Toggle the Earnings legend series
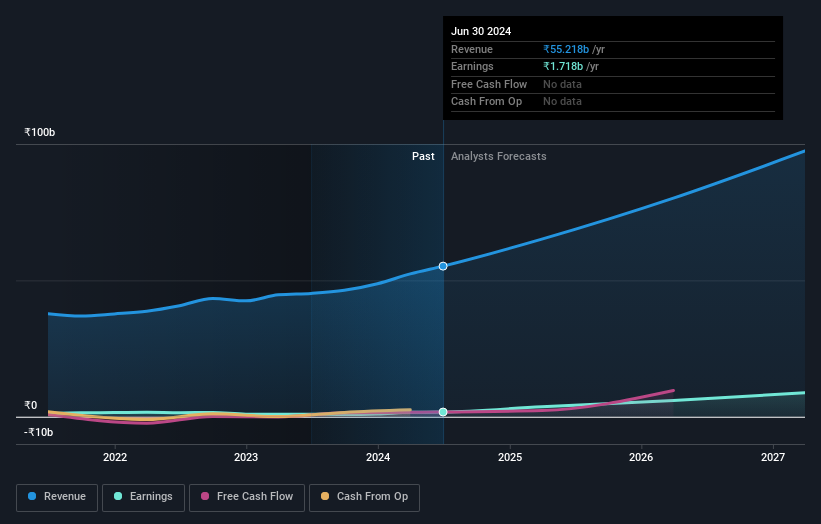Viewport: 821px width, 524px height. (143, 497)
